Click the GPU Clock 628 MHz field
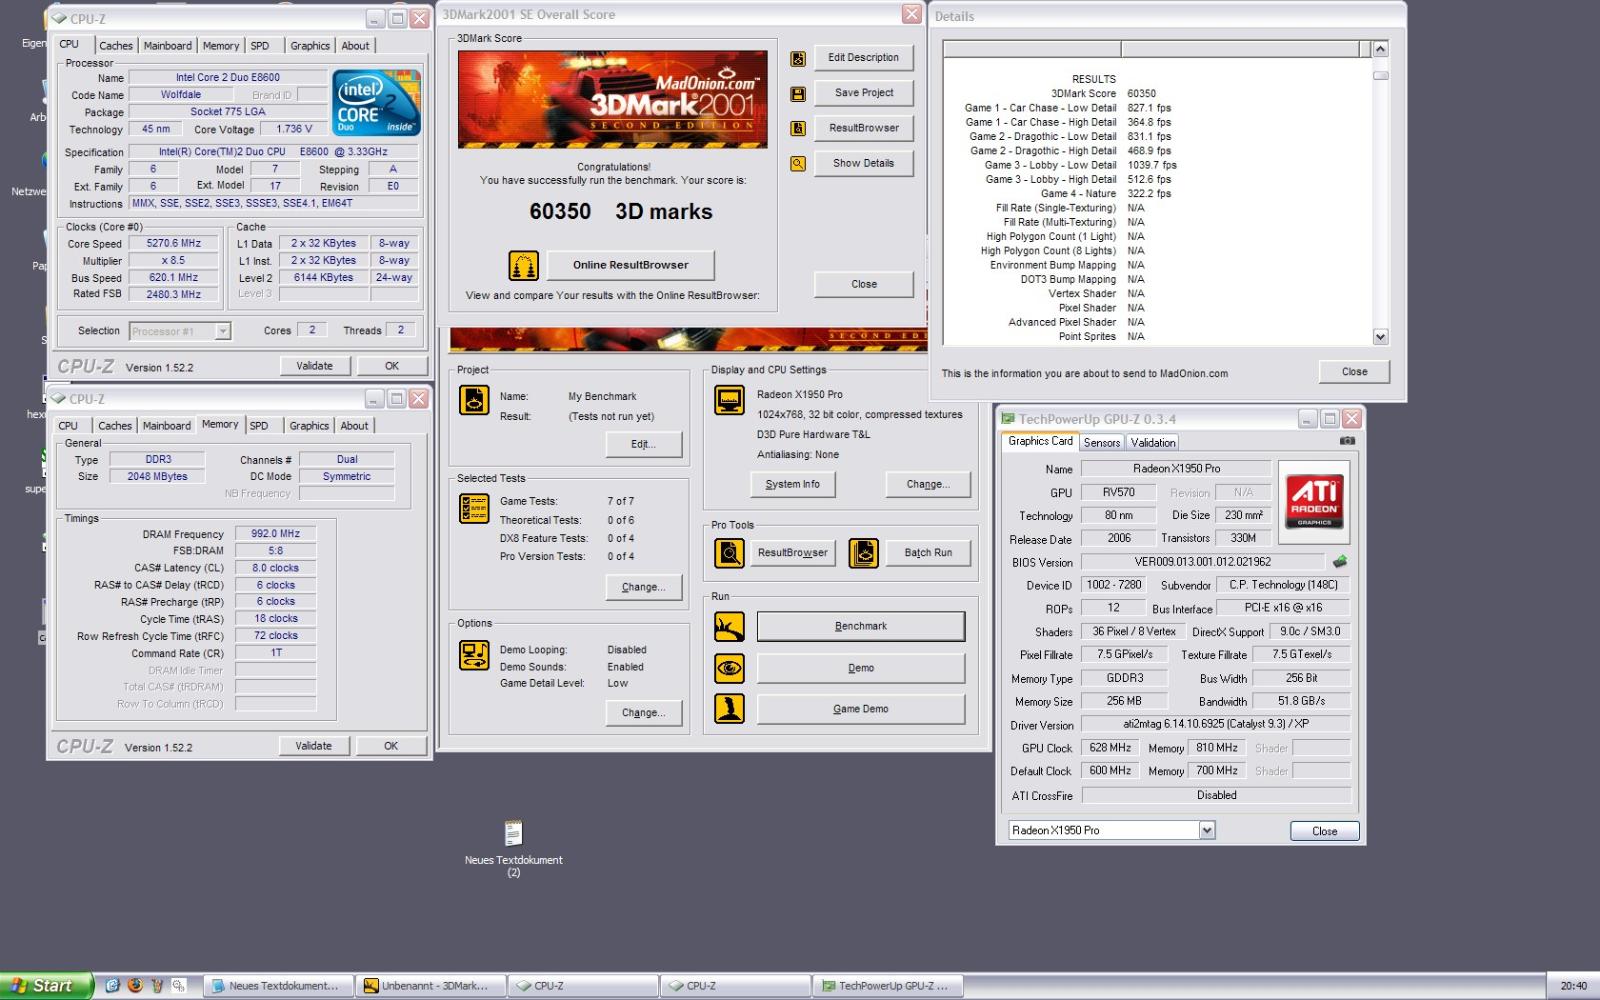Image resolution: width=1600 pixels, height=1000 pixels. [1111, 748]
